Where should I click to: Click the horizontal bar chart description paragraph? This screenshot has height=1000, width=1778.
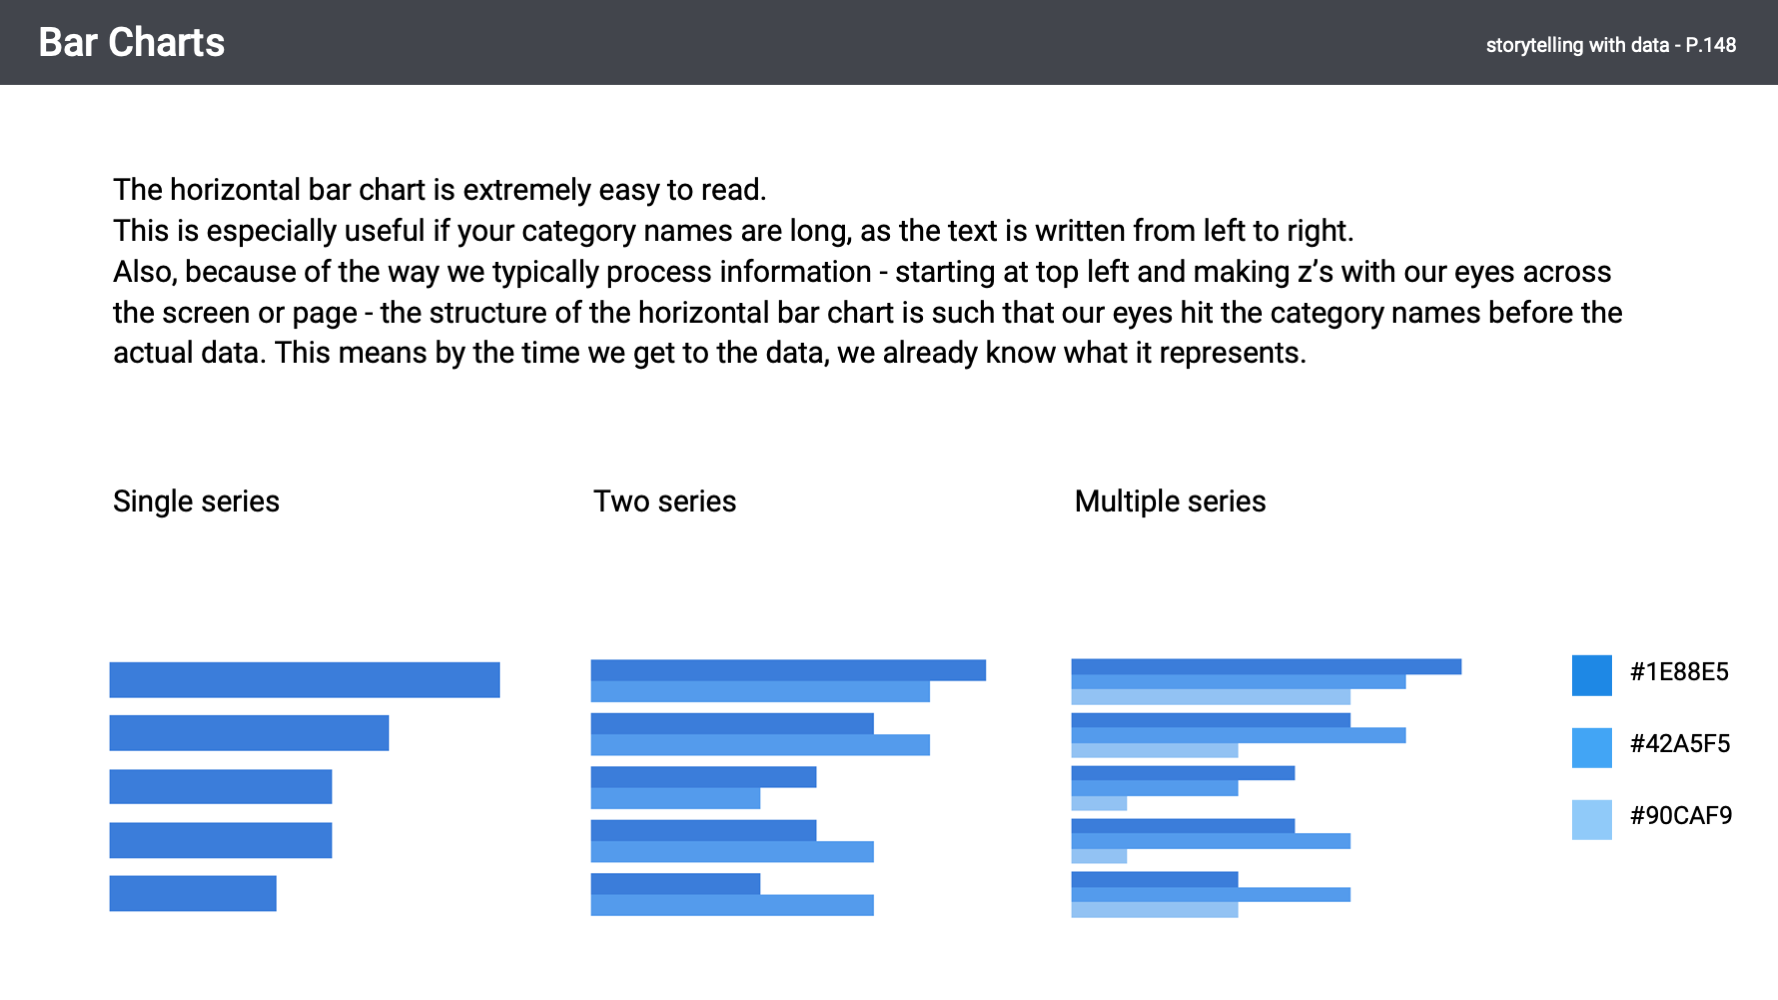867,271
